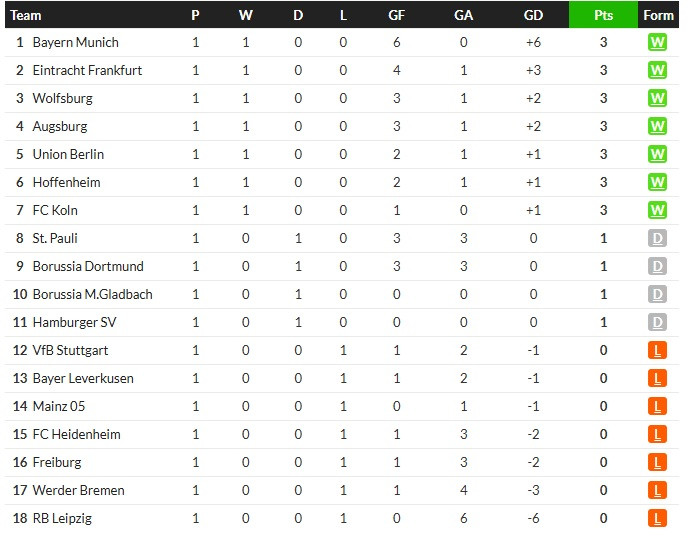Click Freiburg's team name

tap(57, 462)
